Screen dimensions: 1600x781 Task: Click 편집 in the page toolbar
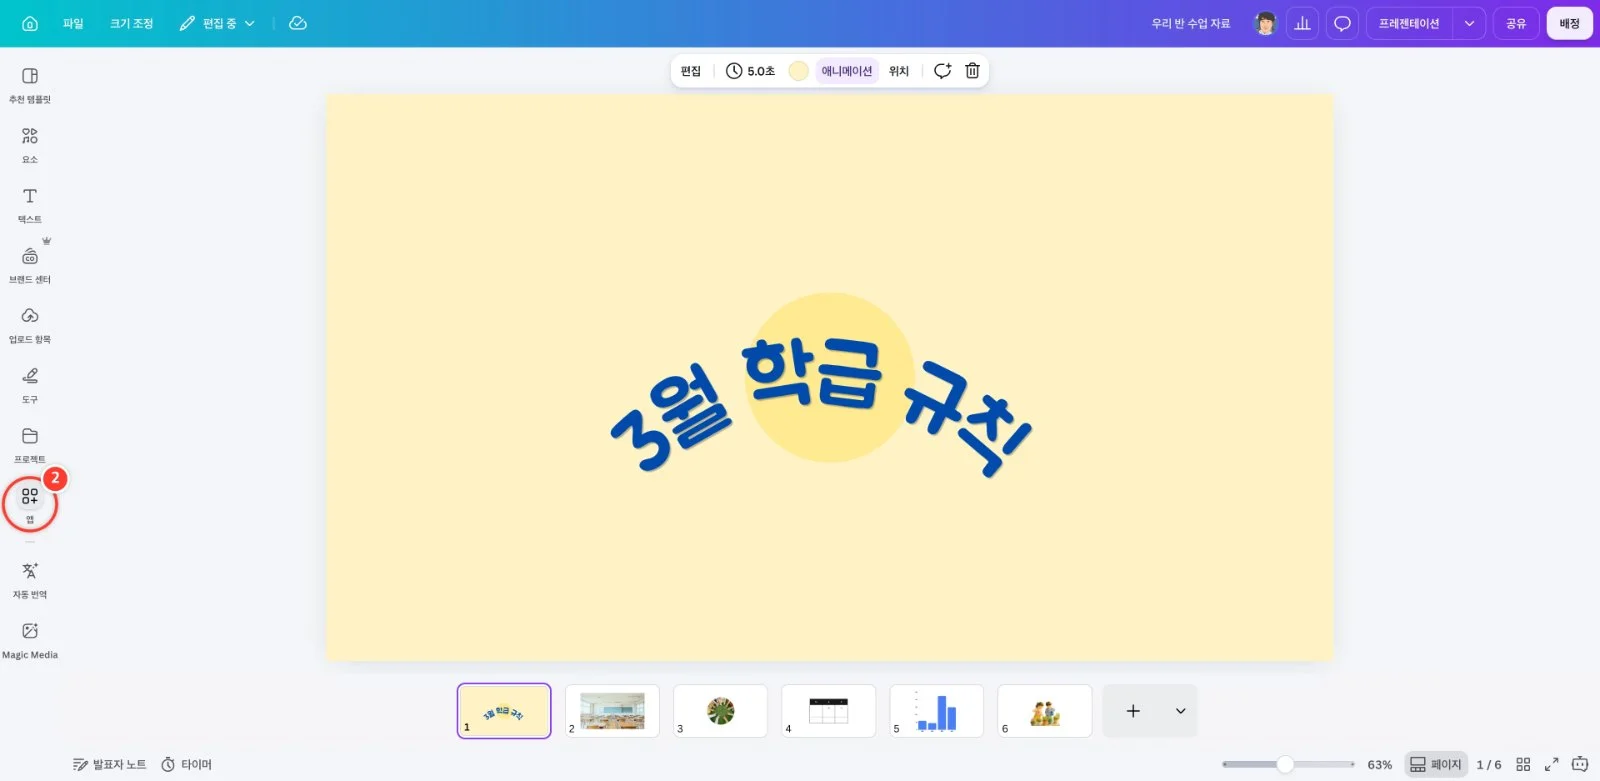[691, 71]
